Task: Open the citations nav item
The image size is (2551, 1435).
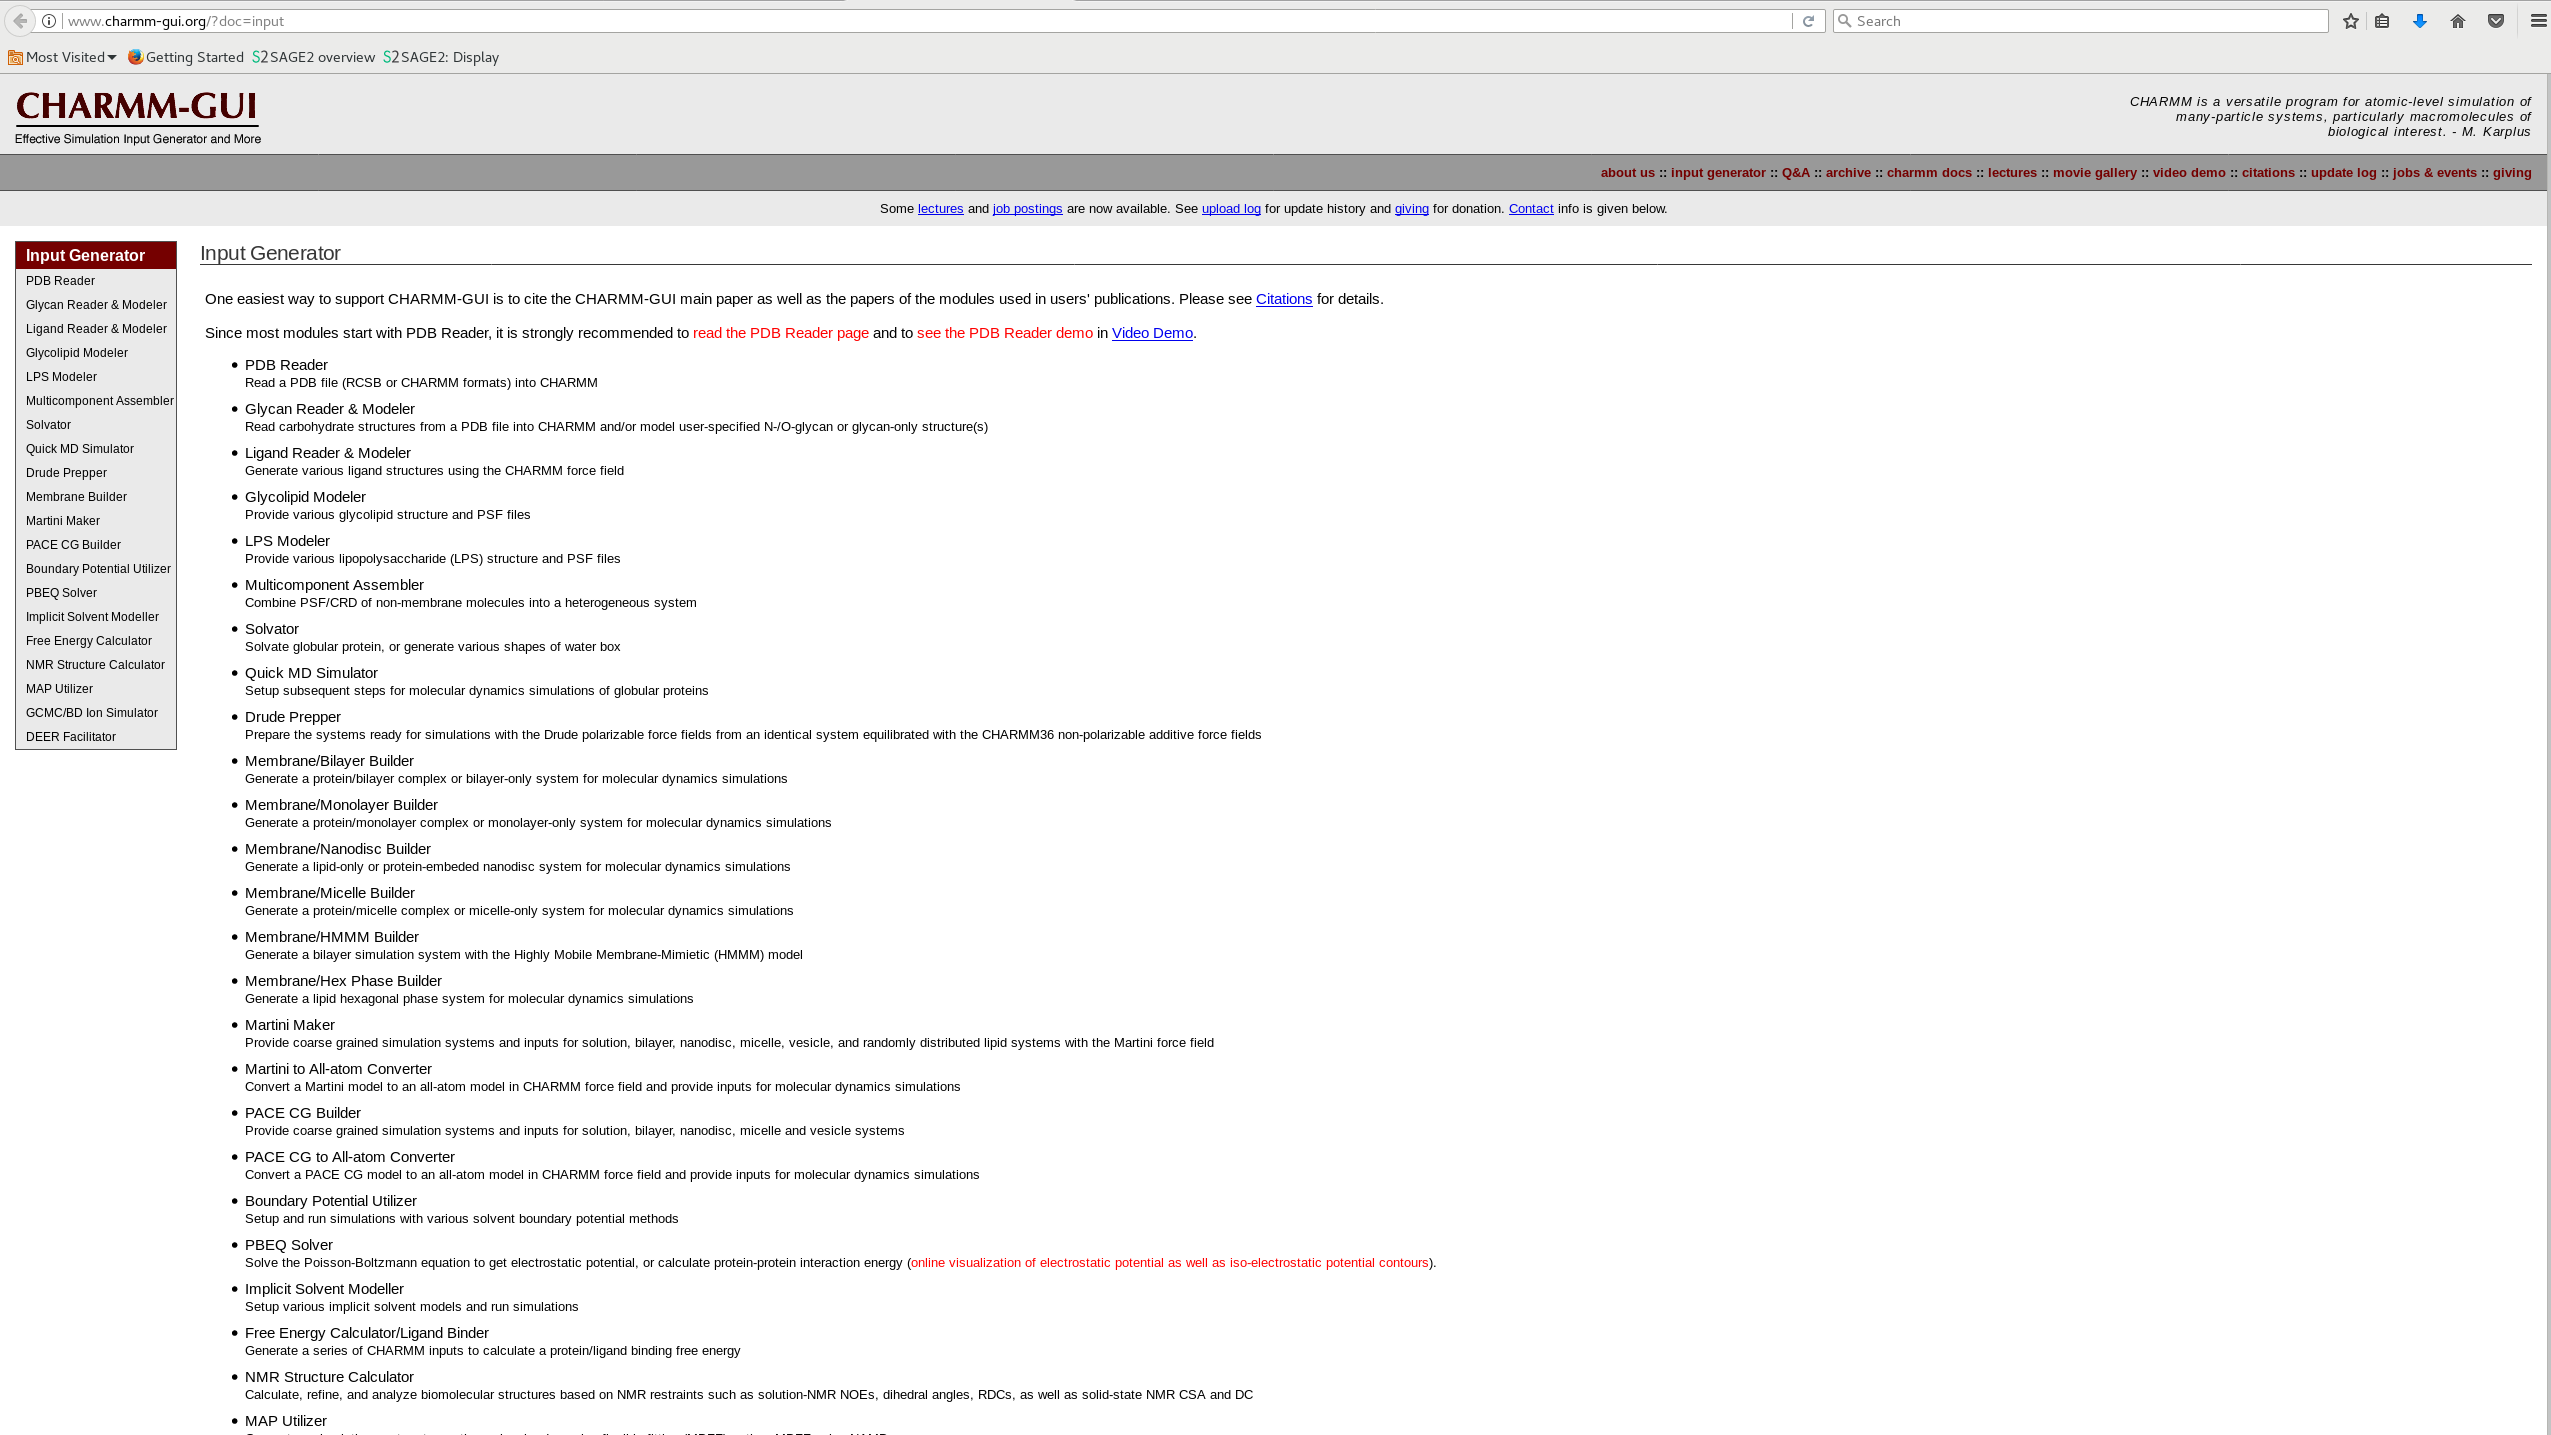Action: coord(2268,173)
